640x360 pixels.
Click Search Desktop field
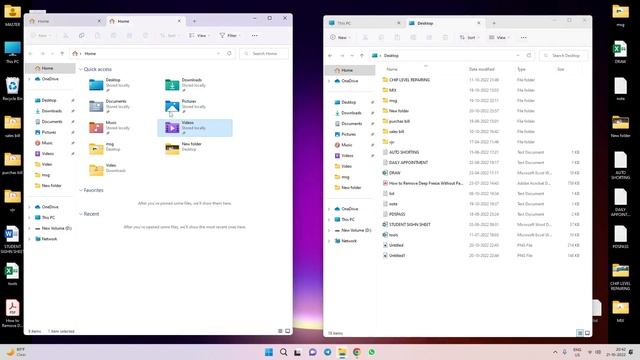563,56
